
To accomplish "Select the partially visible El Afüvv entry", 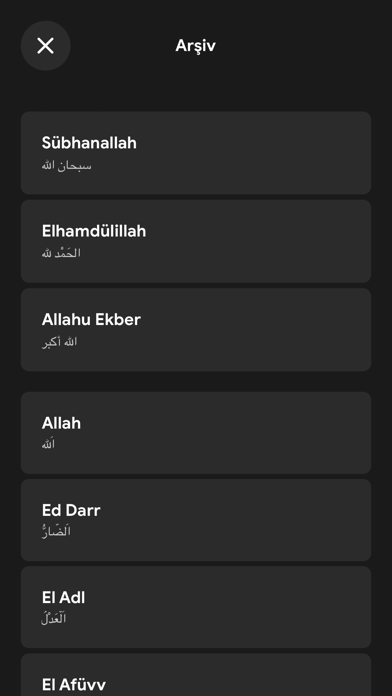I will pyautogui.click(x=196, y=675).
